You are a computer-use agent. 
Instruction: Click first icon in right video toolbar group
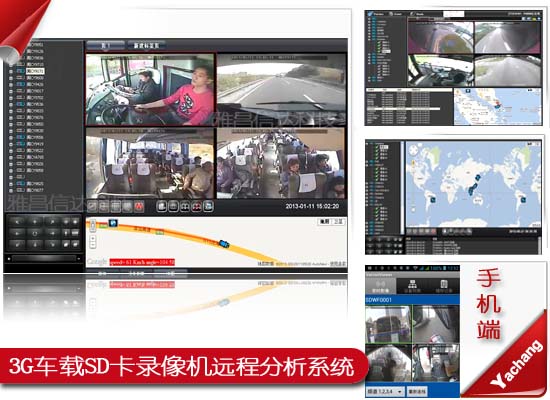click(161, 206)
